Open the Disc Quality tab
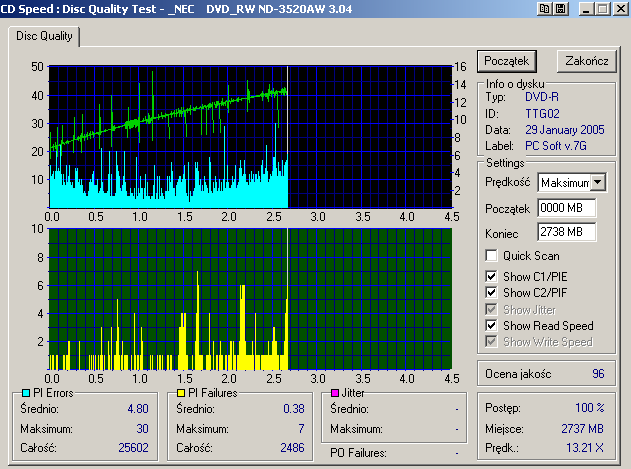The width and height of the screenshot is (631, 469). [44, 36]
